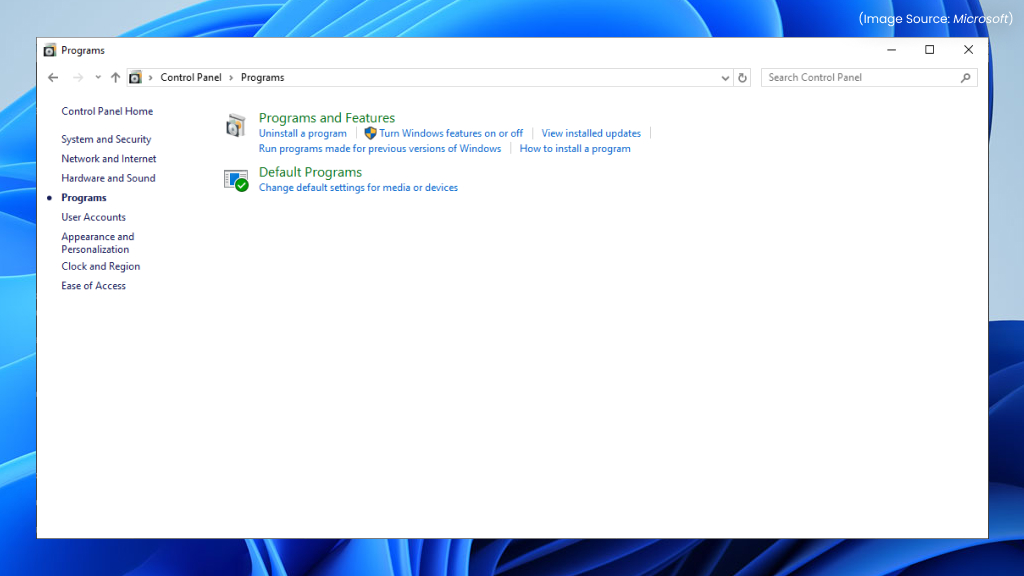Select Hardware and Sound in sidebar

108,178
